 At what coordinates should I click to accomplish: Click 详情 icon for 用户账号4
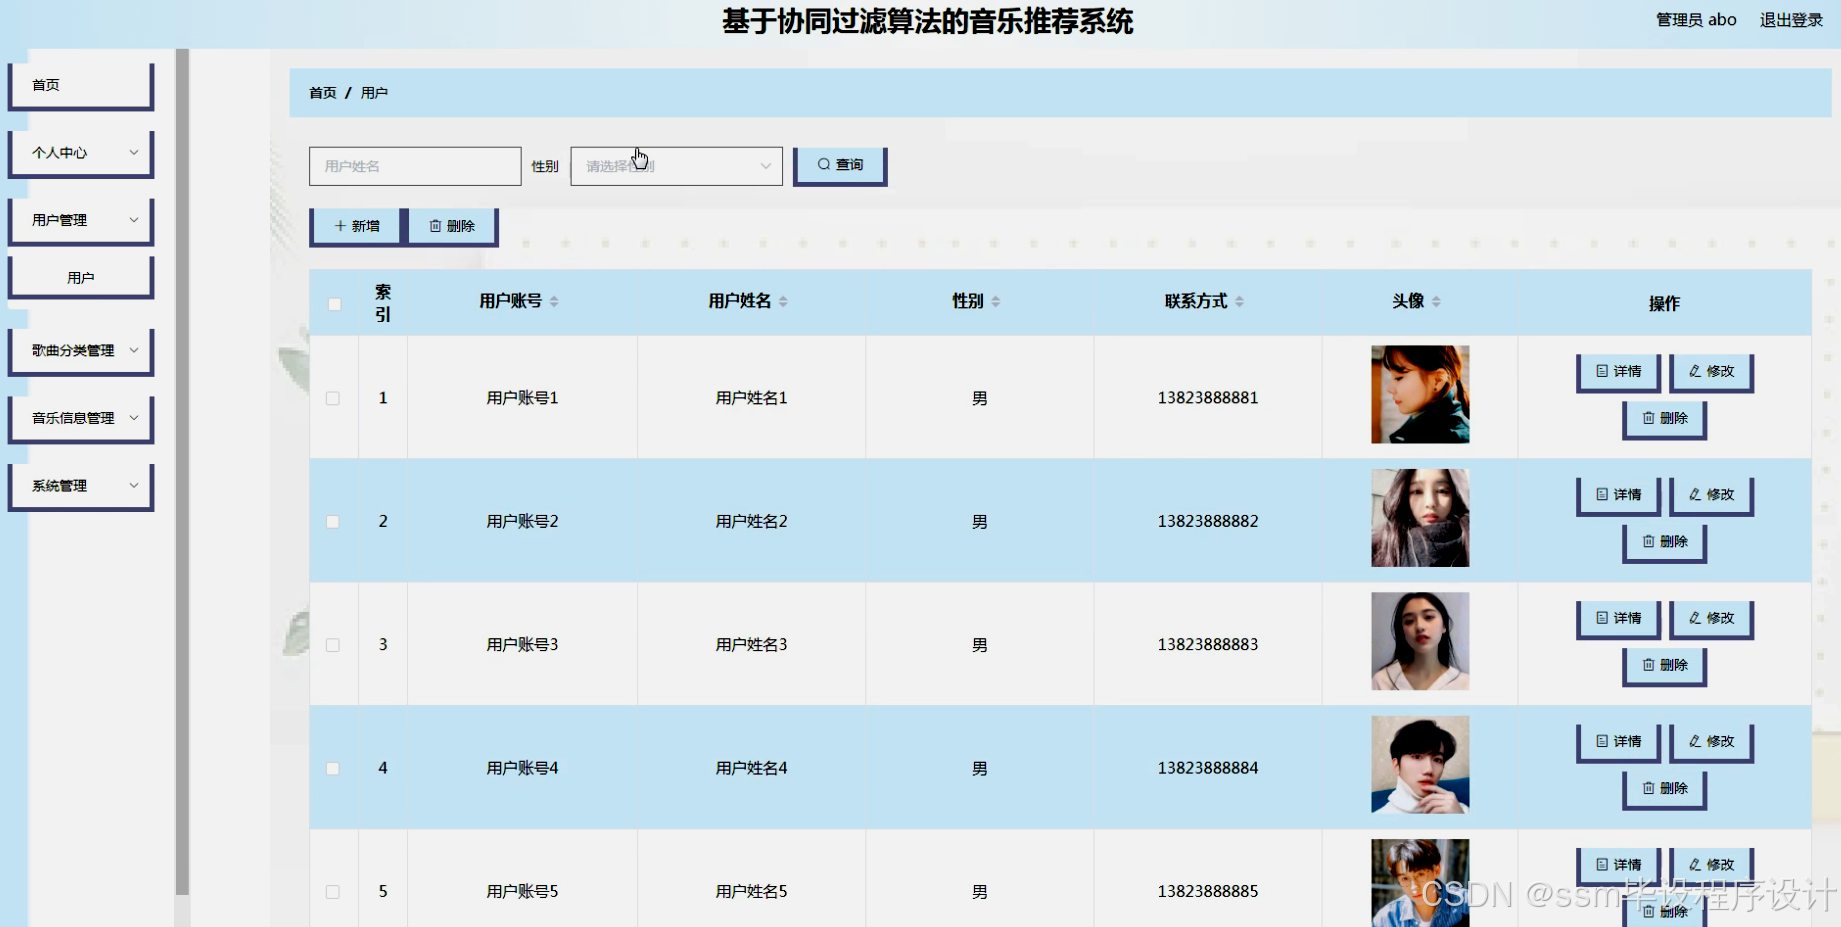pos(1600,741)
